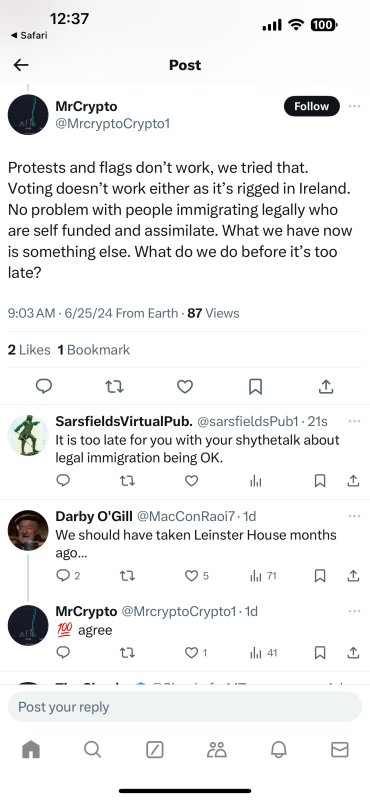Viewport: 370px width, 800px height.
Task: Open more options for MrCrypto's main post
Action: pos(354,106)
